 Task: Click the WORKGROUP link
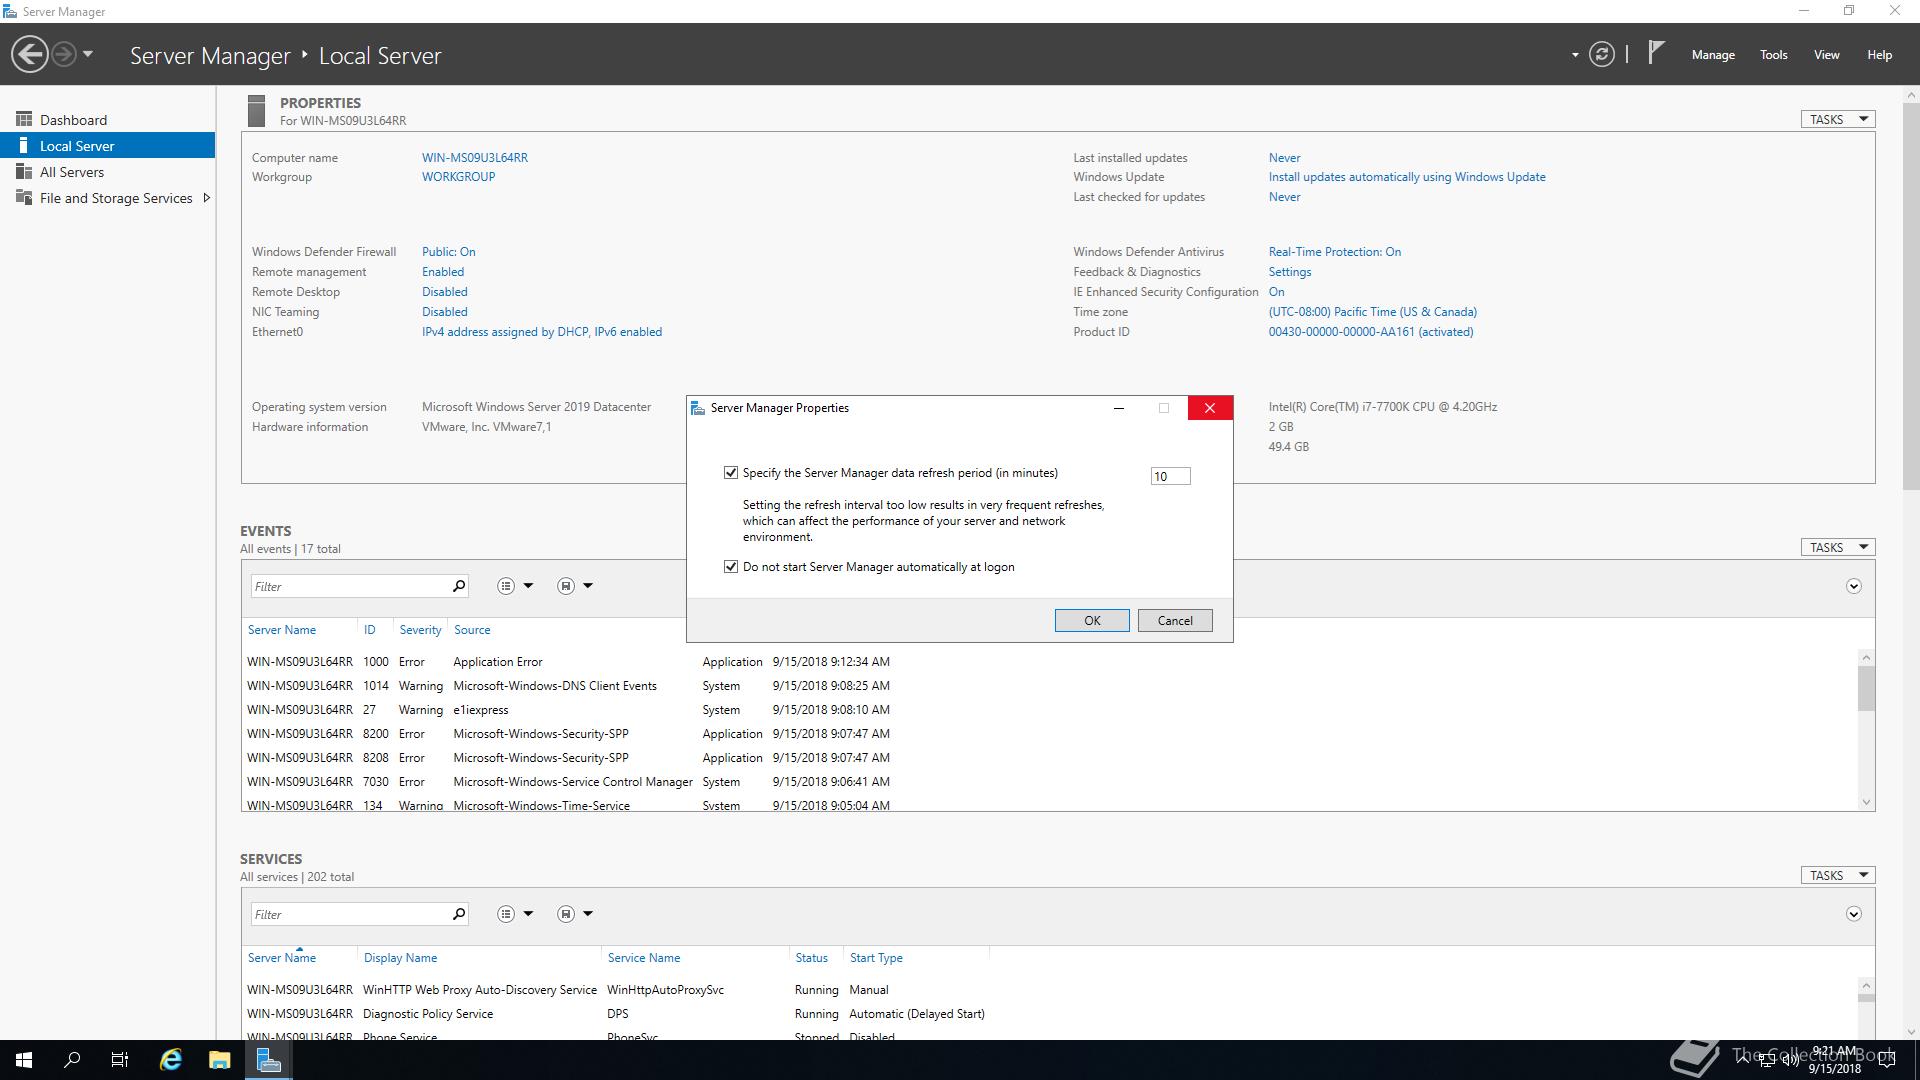[x=458, y=177]
